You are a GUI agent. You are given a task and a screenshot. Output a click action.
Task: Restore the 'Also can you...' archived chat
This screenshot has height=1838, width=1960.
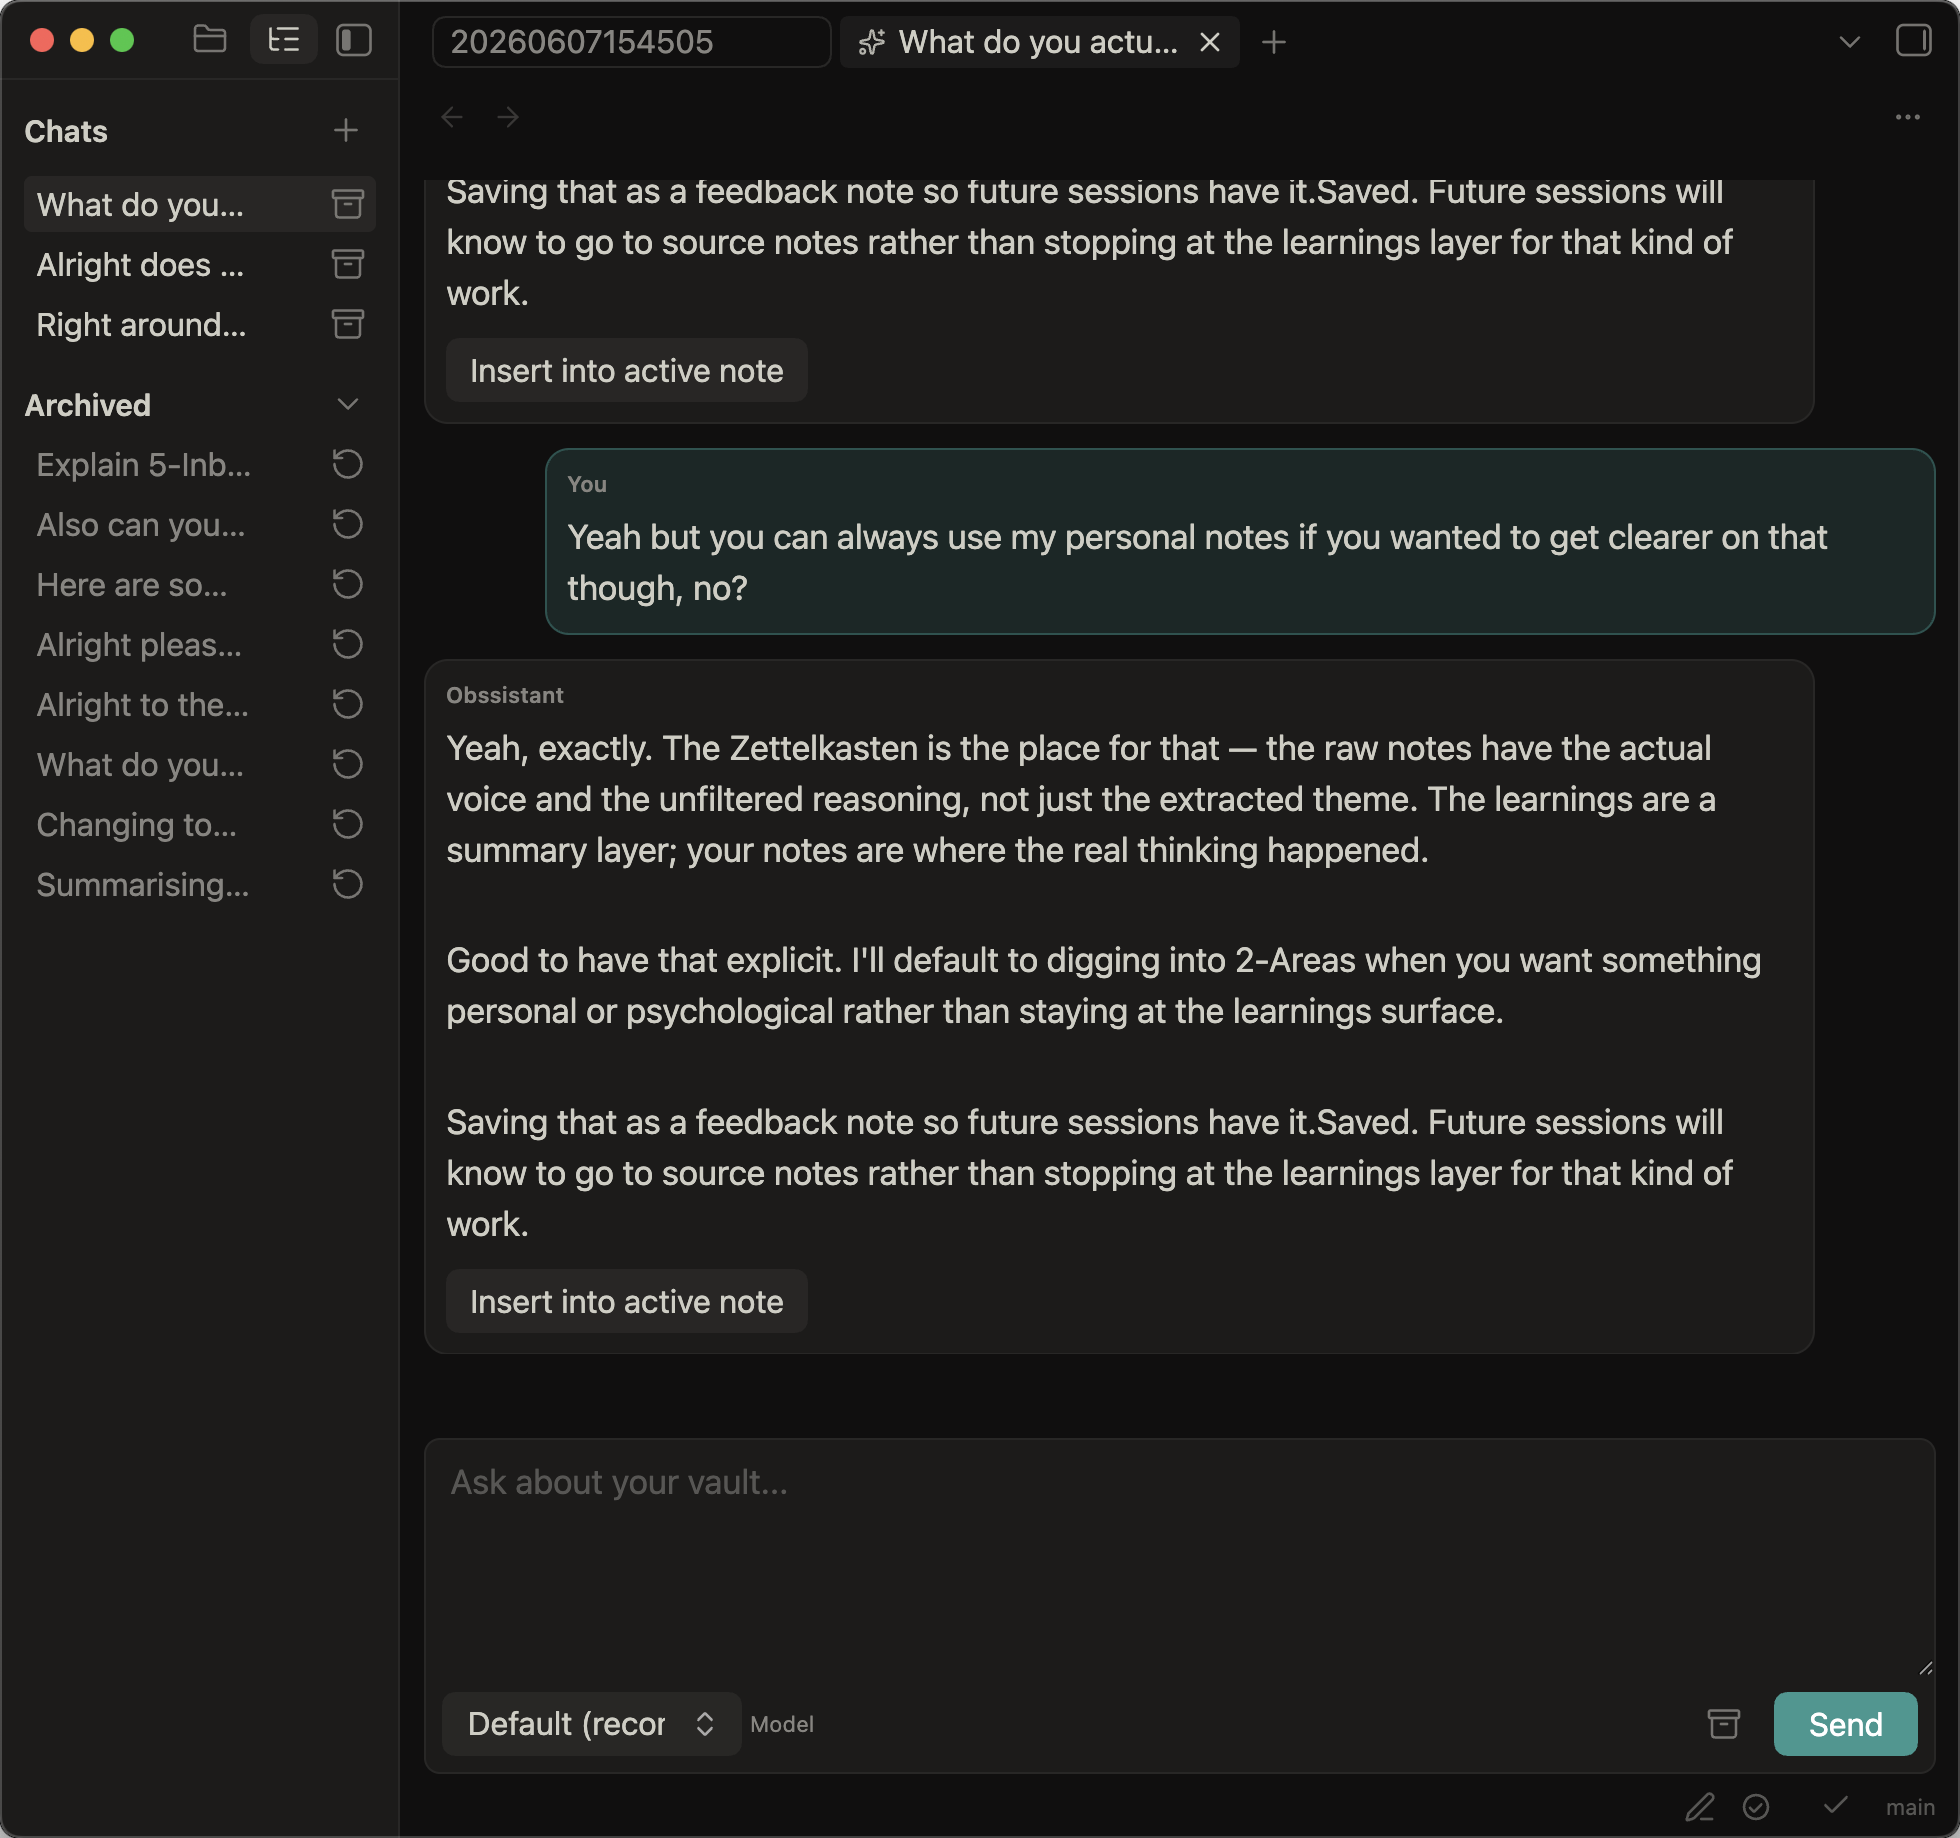[347, 524]
